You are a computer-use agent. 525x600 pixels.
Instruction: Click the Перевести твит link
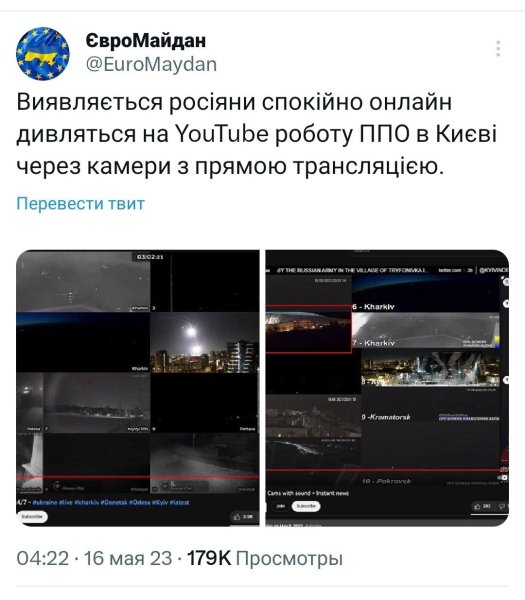[x=81, y=203]
